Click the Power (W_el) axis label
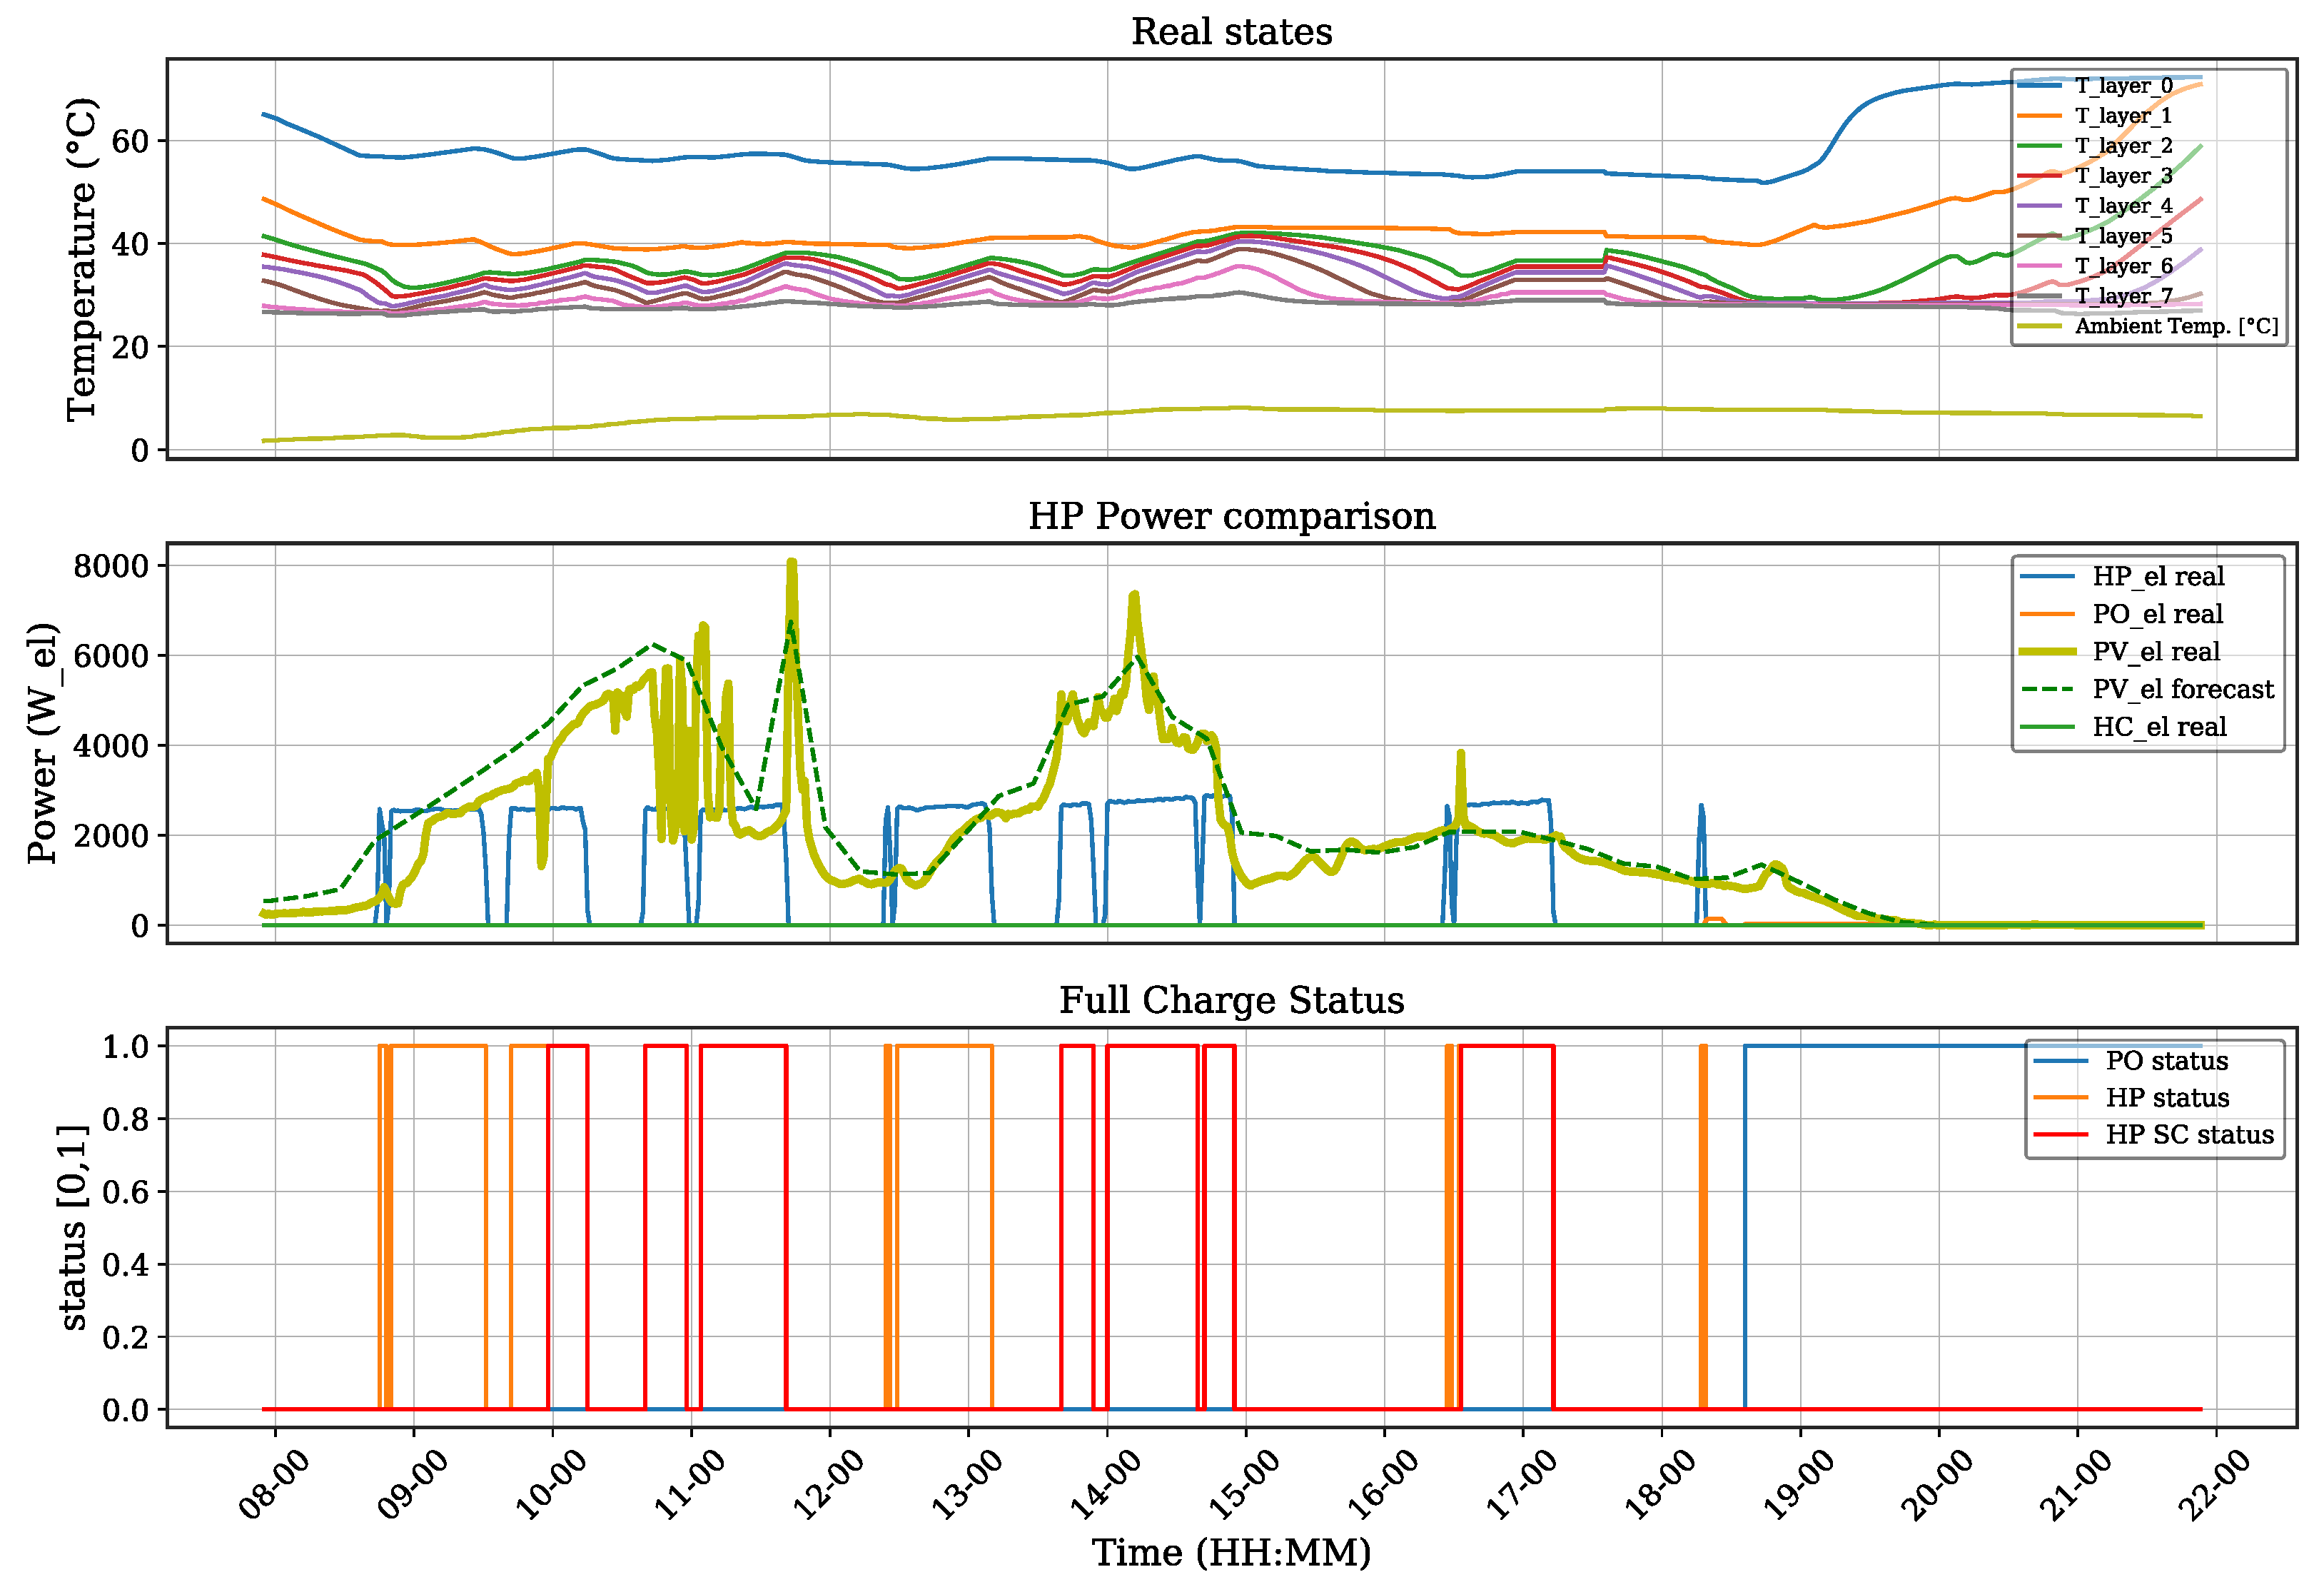Screen dimensions: 2324x1592 42,743
